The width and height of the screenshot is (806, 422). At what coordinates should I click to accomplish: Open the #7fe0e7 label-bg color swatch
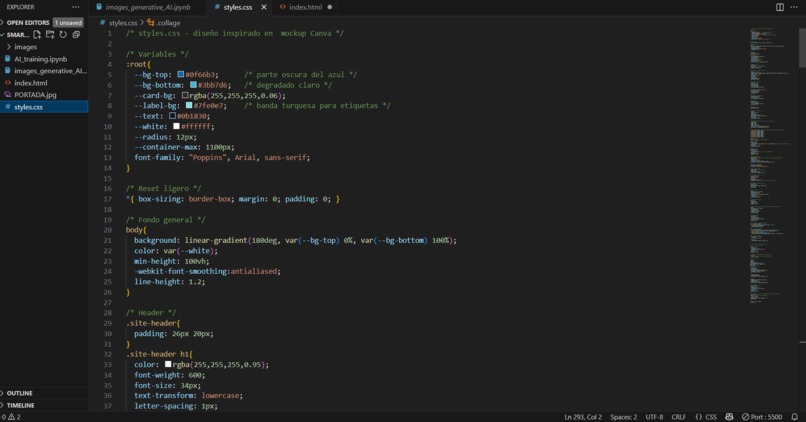click(x=189, y=105)
